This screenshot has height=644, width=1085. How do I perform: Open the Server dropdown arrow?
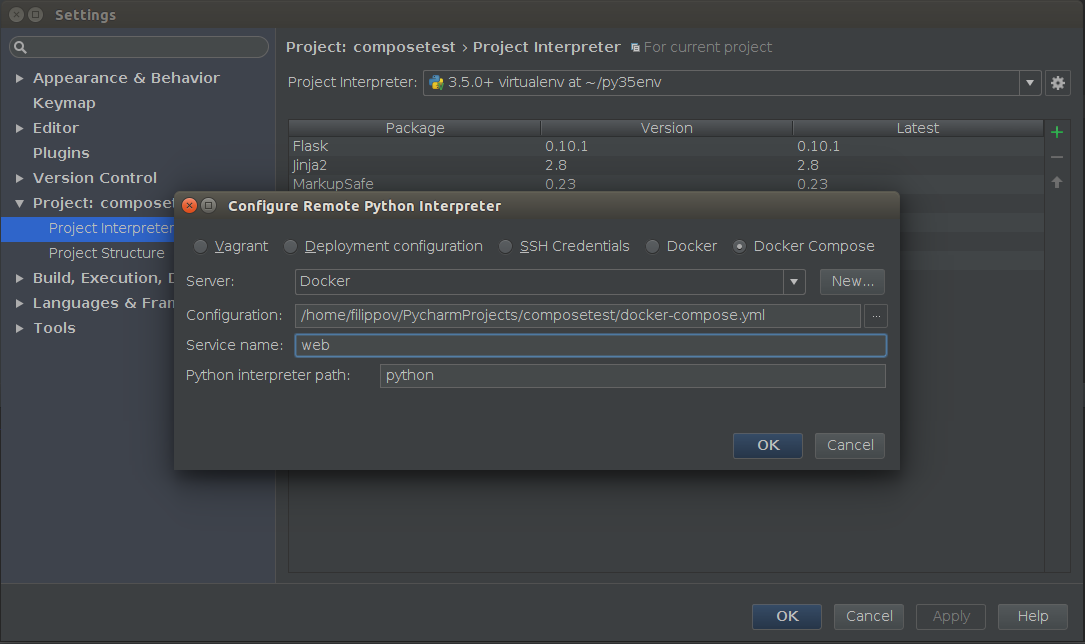click(x=794, y=282)
